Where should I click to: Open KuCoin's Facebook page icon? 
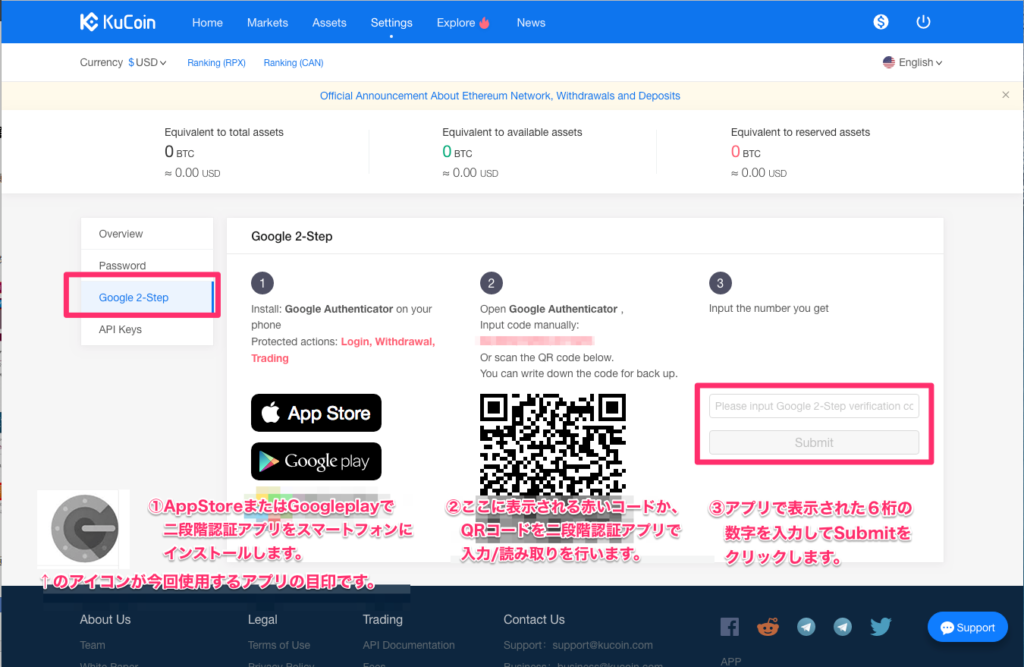pyautogui.click(x=729, y=627)
